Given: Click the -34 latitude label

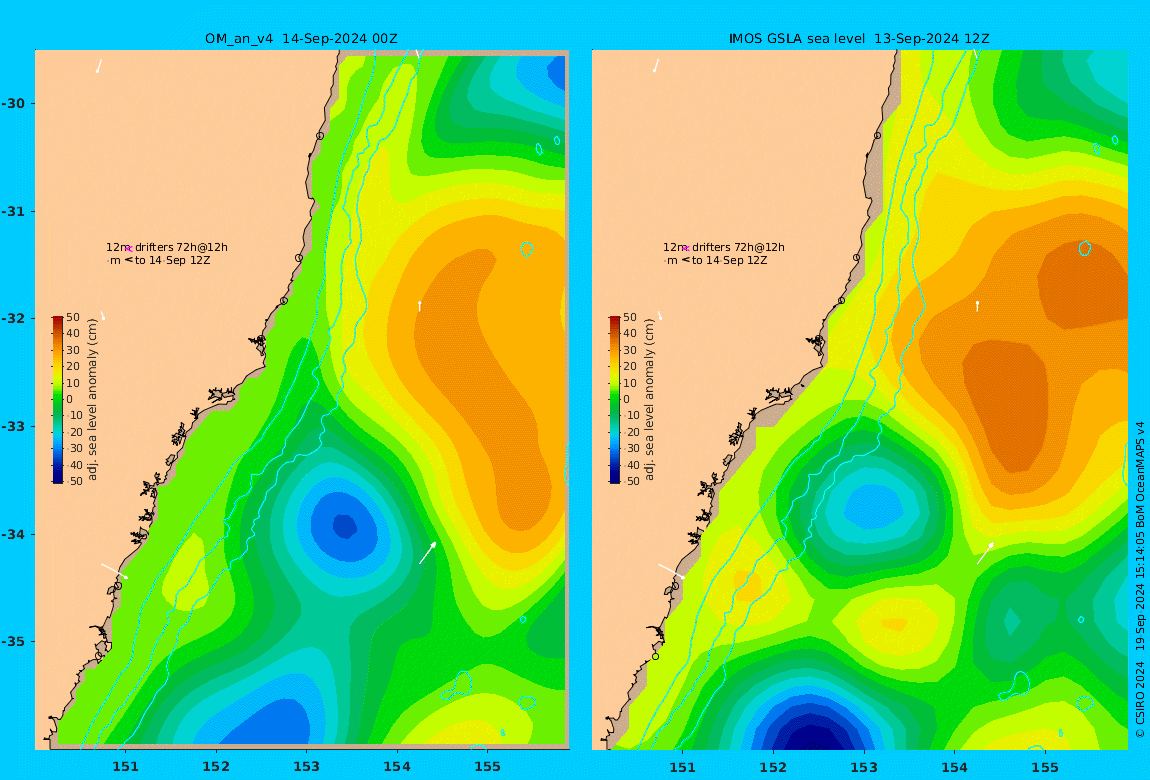Looking at the screenshot, I should (13, 534).
